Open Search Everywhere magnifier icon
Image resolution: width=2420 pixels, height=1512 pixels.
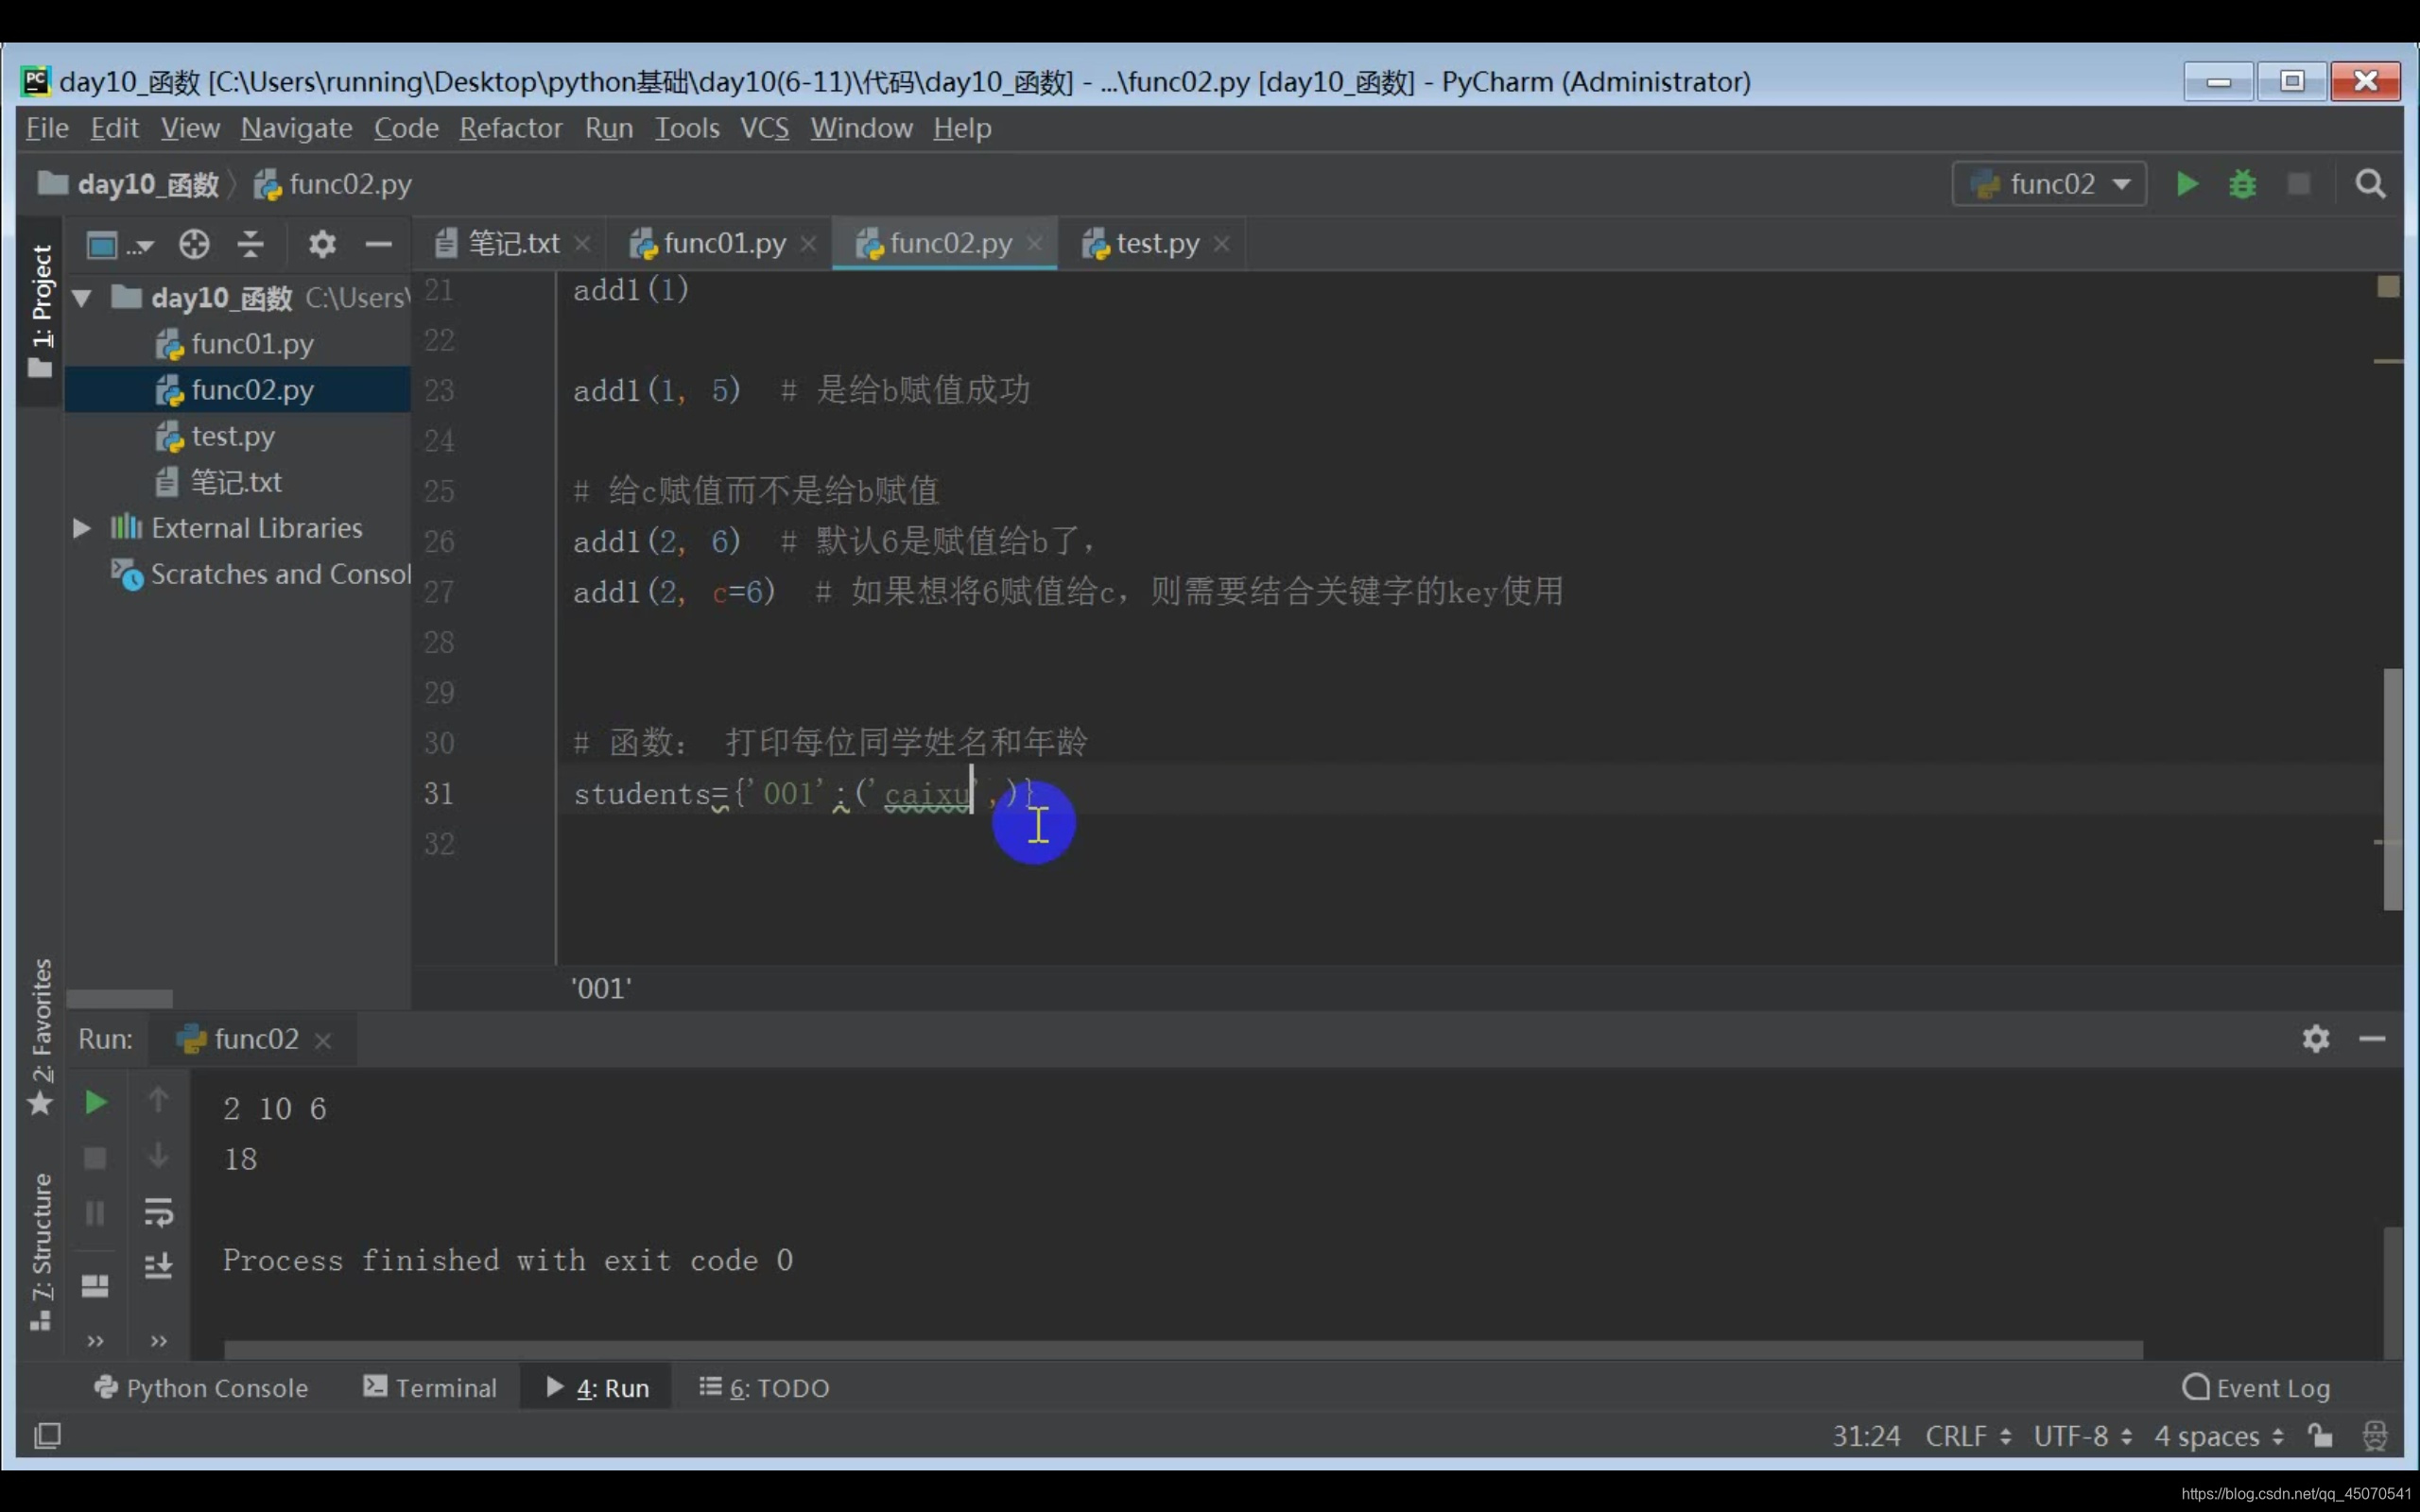2369,184
